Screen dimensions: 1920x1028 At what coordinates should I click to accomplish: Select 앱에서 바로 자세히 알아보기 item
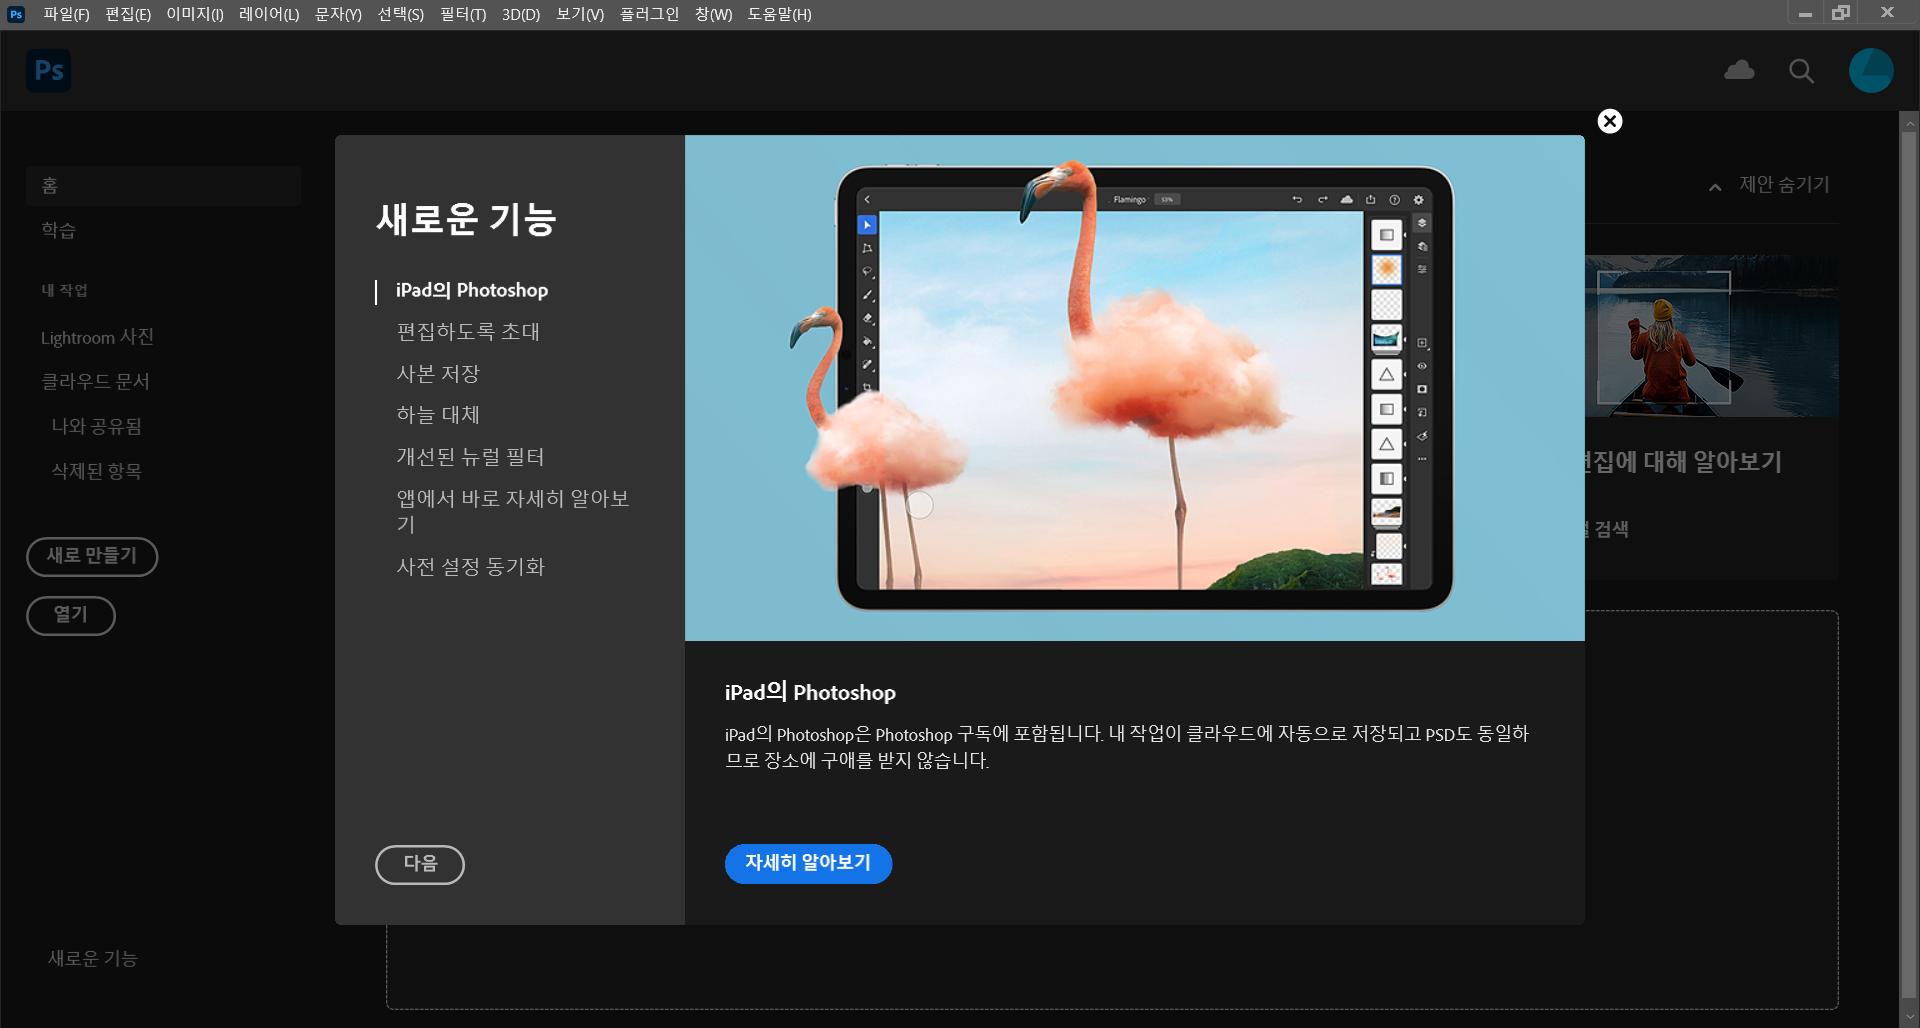513,511
